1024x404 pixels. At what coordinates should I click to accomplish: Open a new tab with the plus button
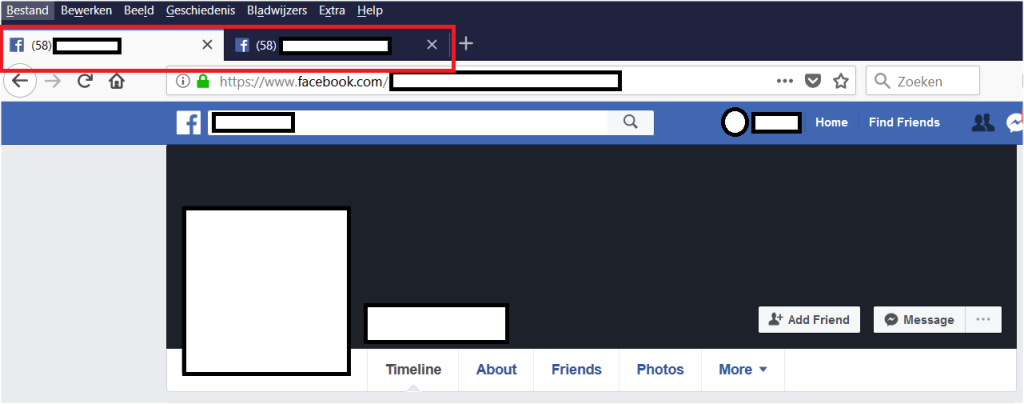click(466, 44)
